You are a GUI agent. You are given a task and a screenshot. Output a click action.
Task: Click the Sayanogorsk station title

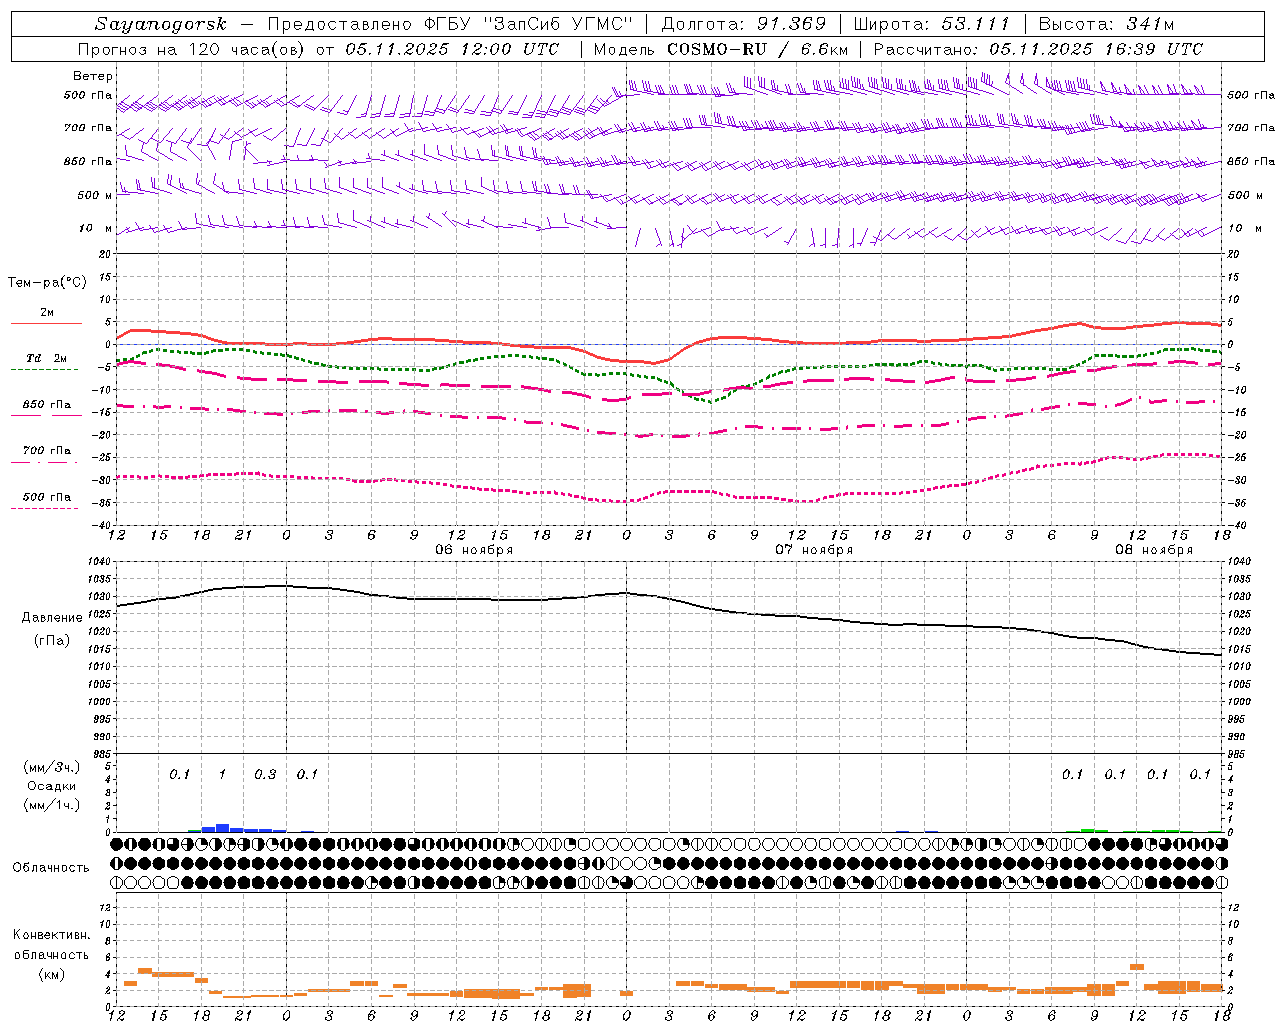point(161,24)
